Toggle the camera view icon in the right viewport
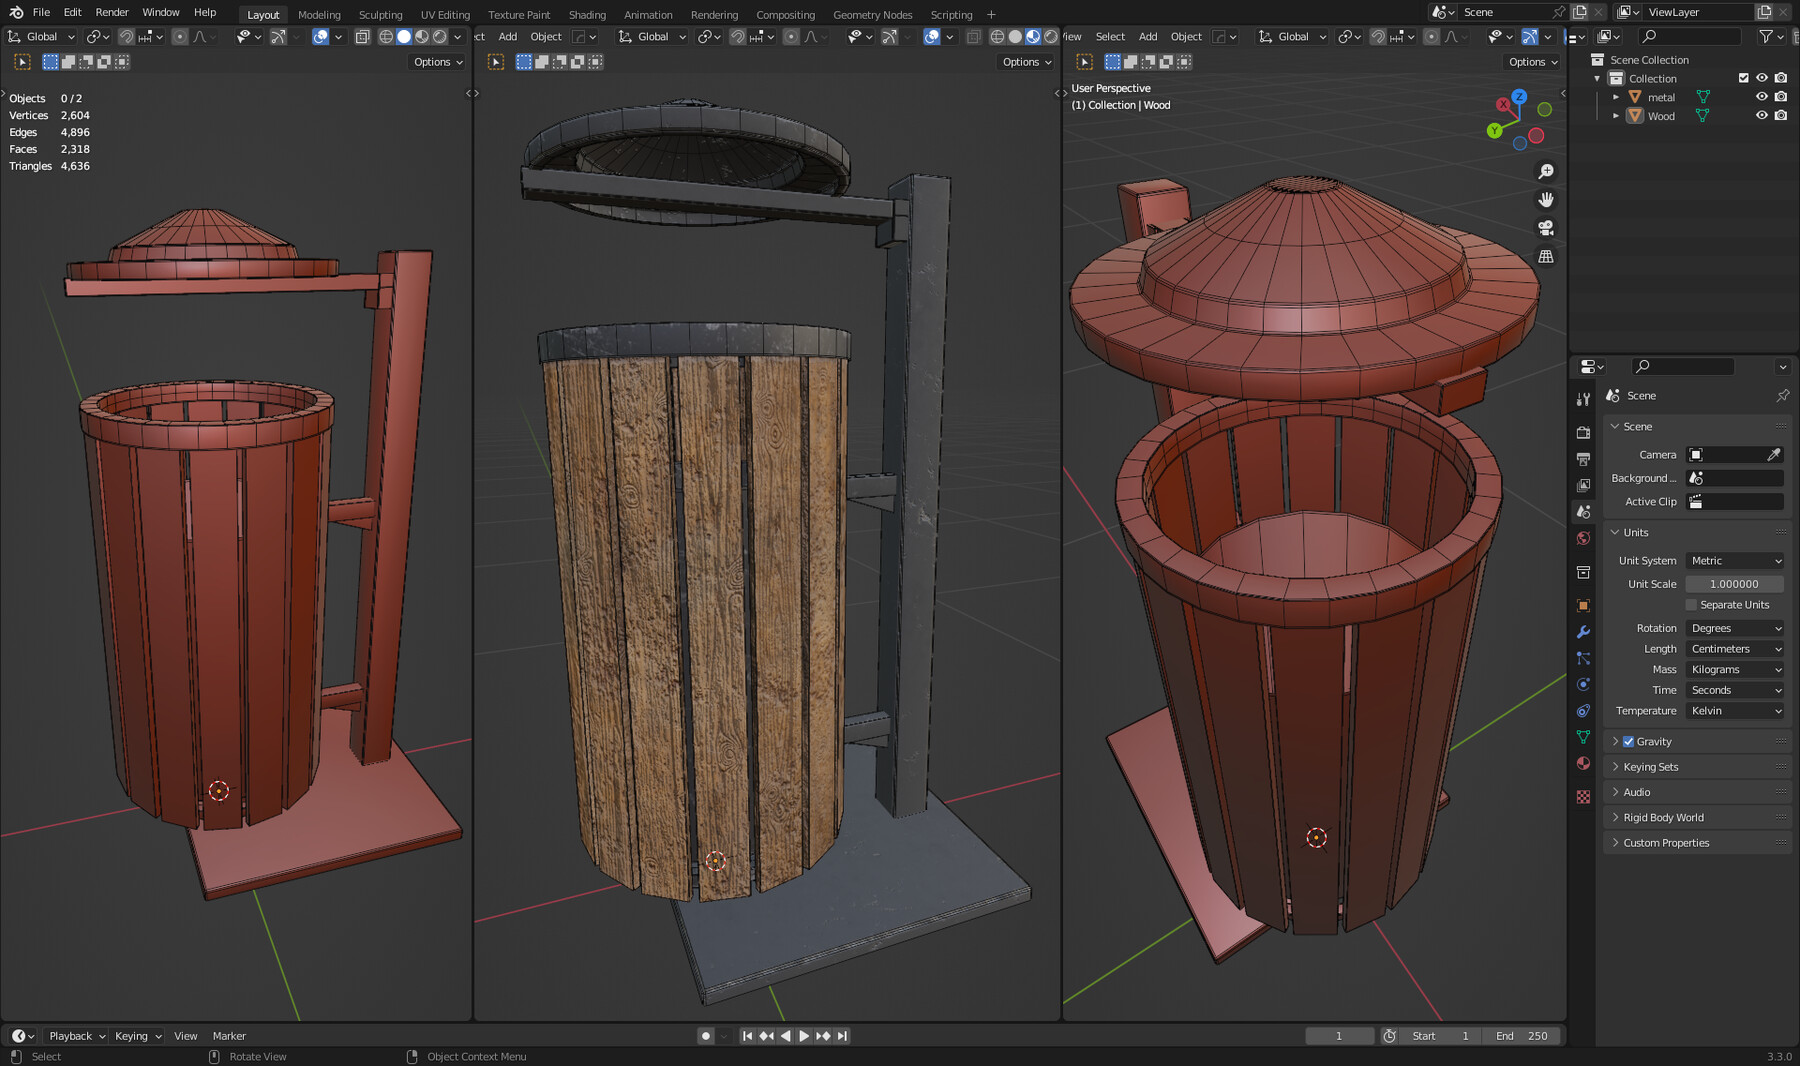Viewport: 1800px width, 1066px height. (1546, 227)
